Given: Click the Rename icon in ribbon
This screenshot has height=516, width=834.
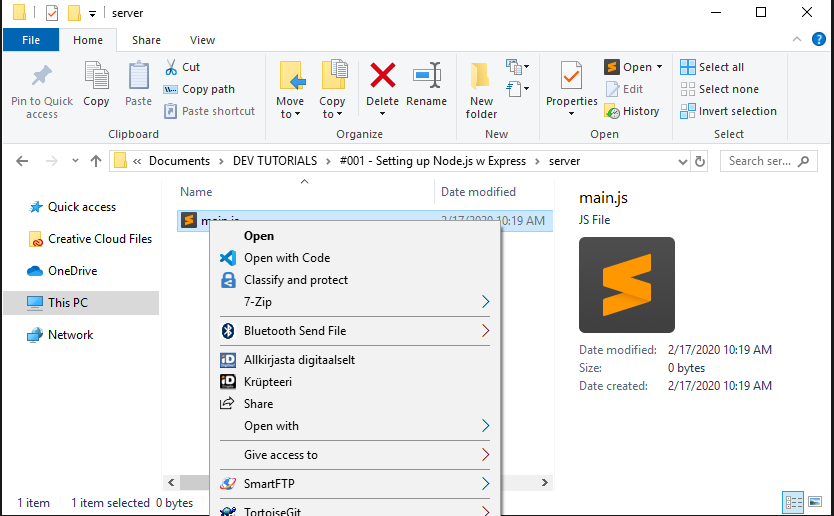Looking at the screenshot, I should click(x=426, y=76).
